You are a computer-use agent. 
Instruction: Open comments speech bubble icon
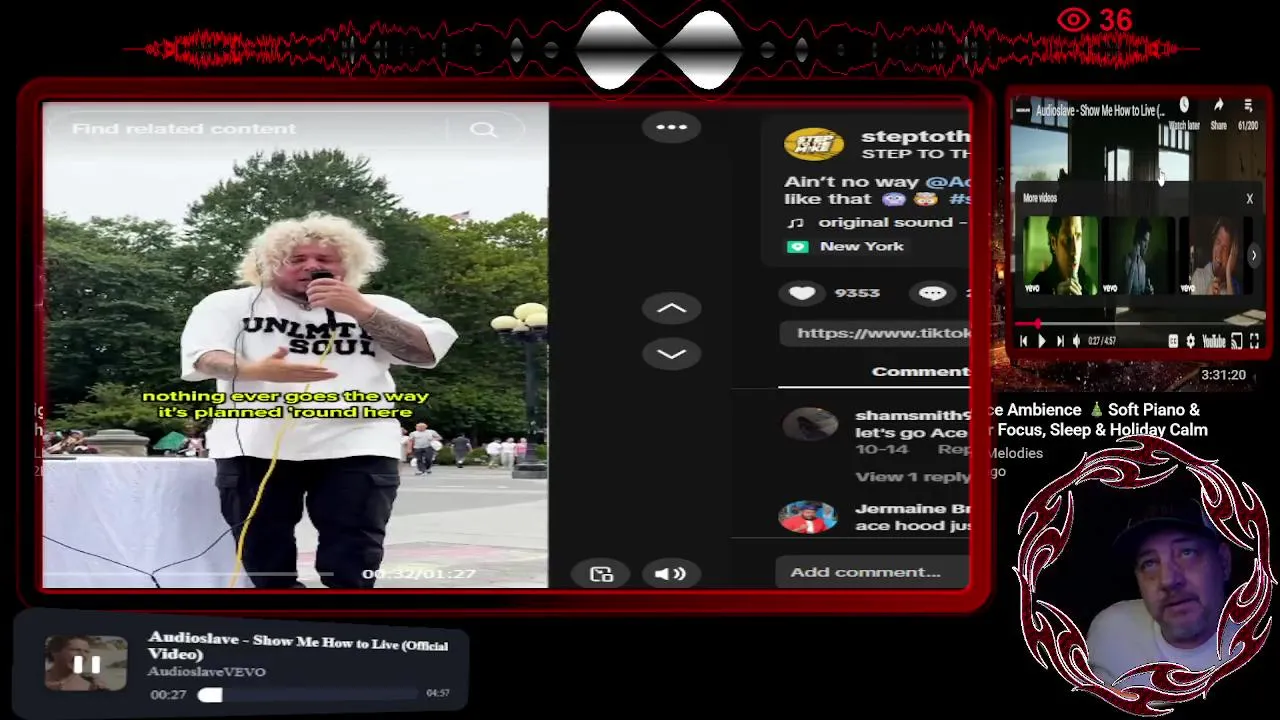(932, 293)
